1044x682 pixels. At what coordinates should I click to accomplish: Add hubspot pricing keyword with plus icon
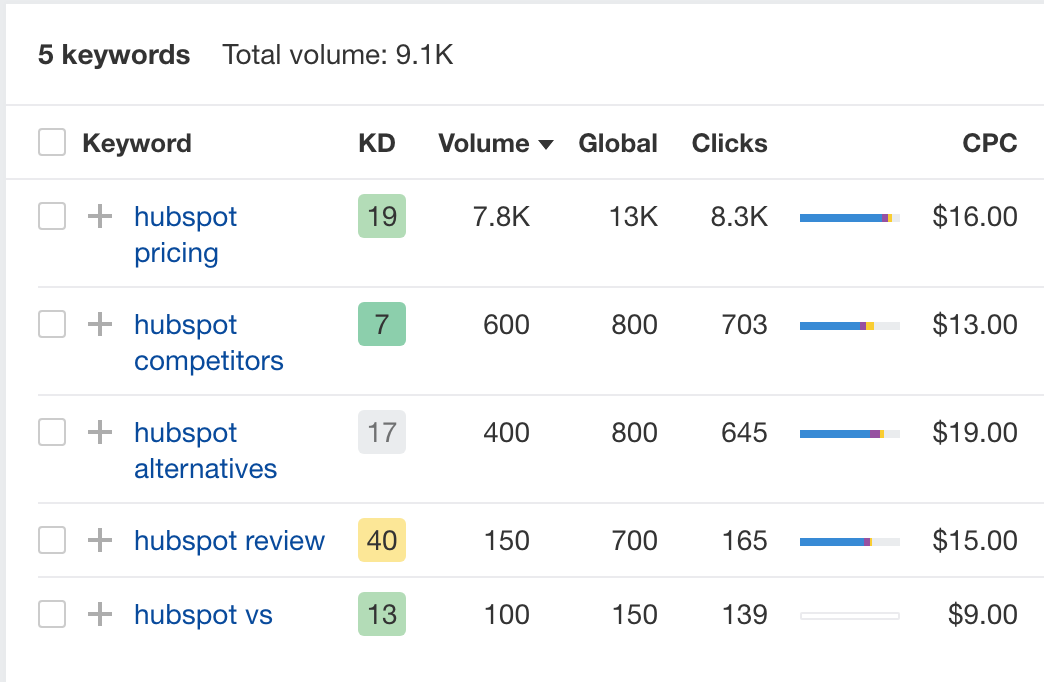point(100,216)
